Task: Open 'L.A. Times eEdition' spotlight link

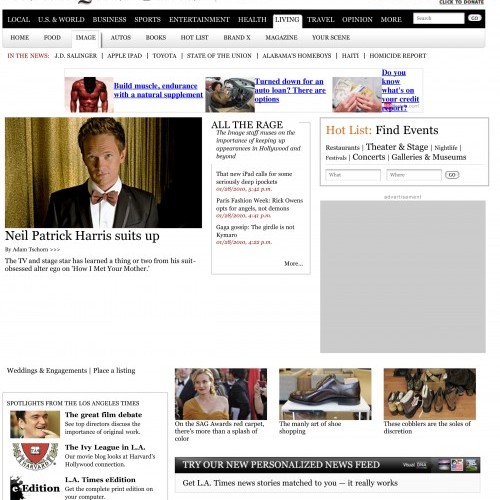Action: [x=100, y=480]
